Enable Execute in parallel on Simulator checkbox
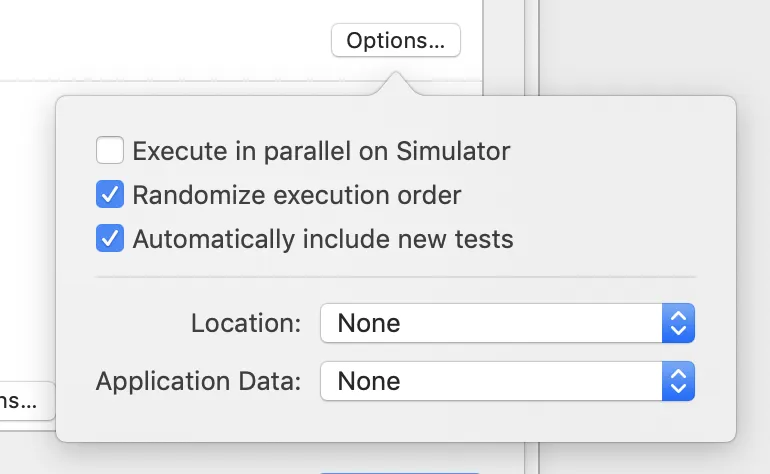Screen dimensions: 770x474 pyautogui.click(x=109, y=151)
